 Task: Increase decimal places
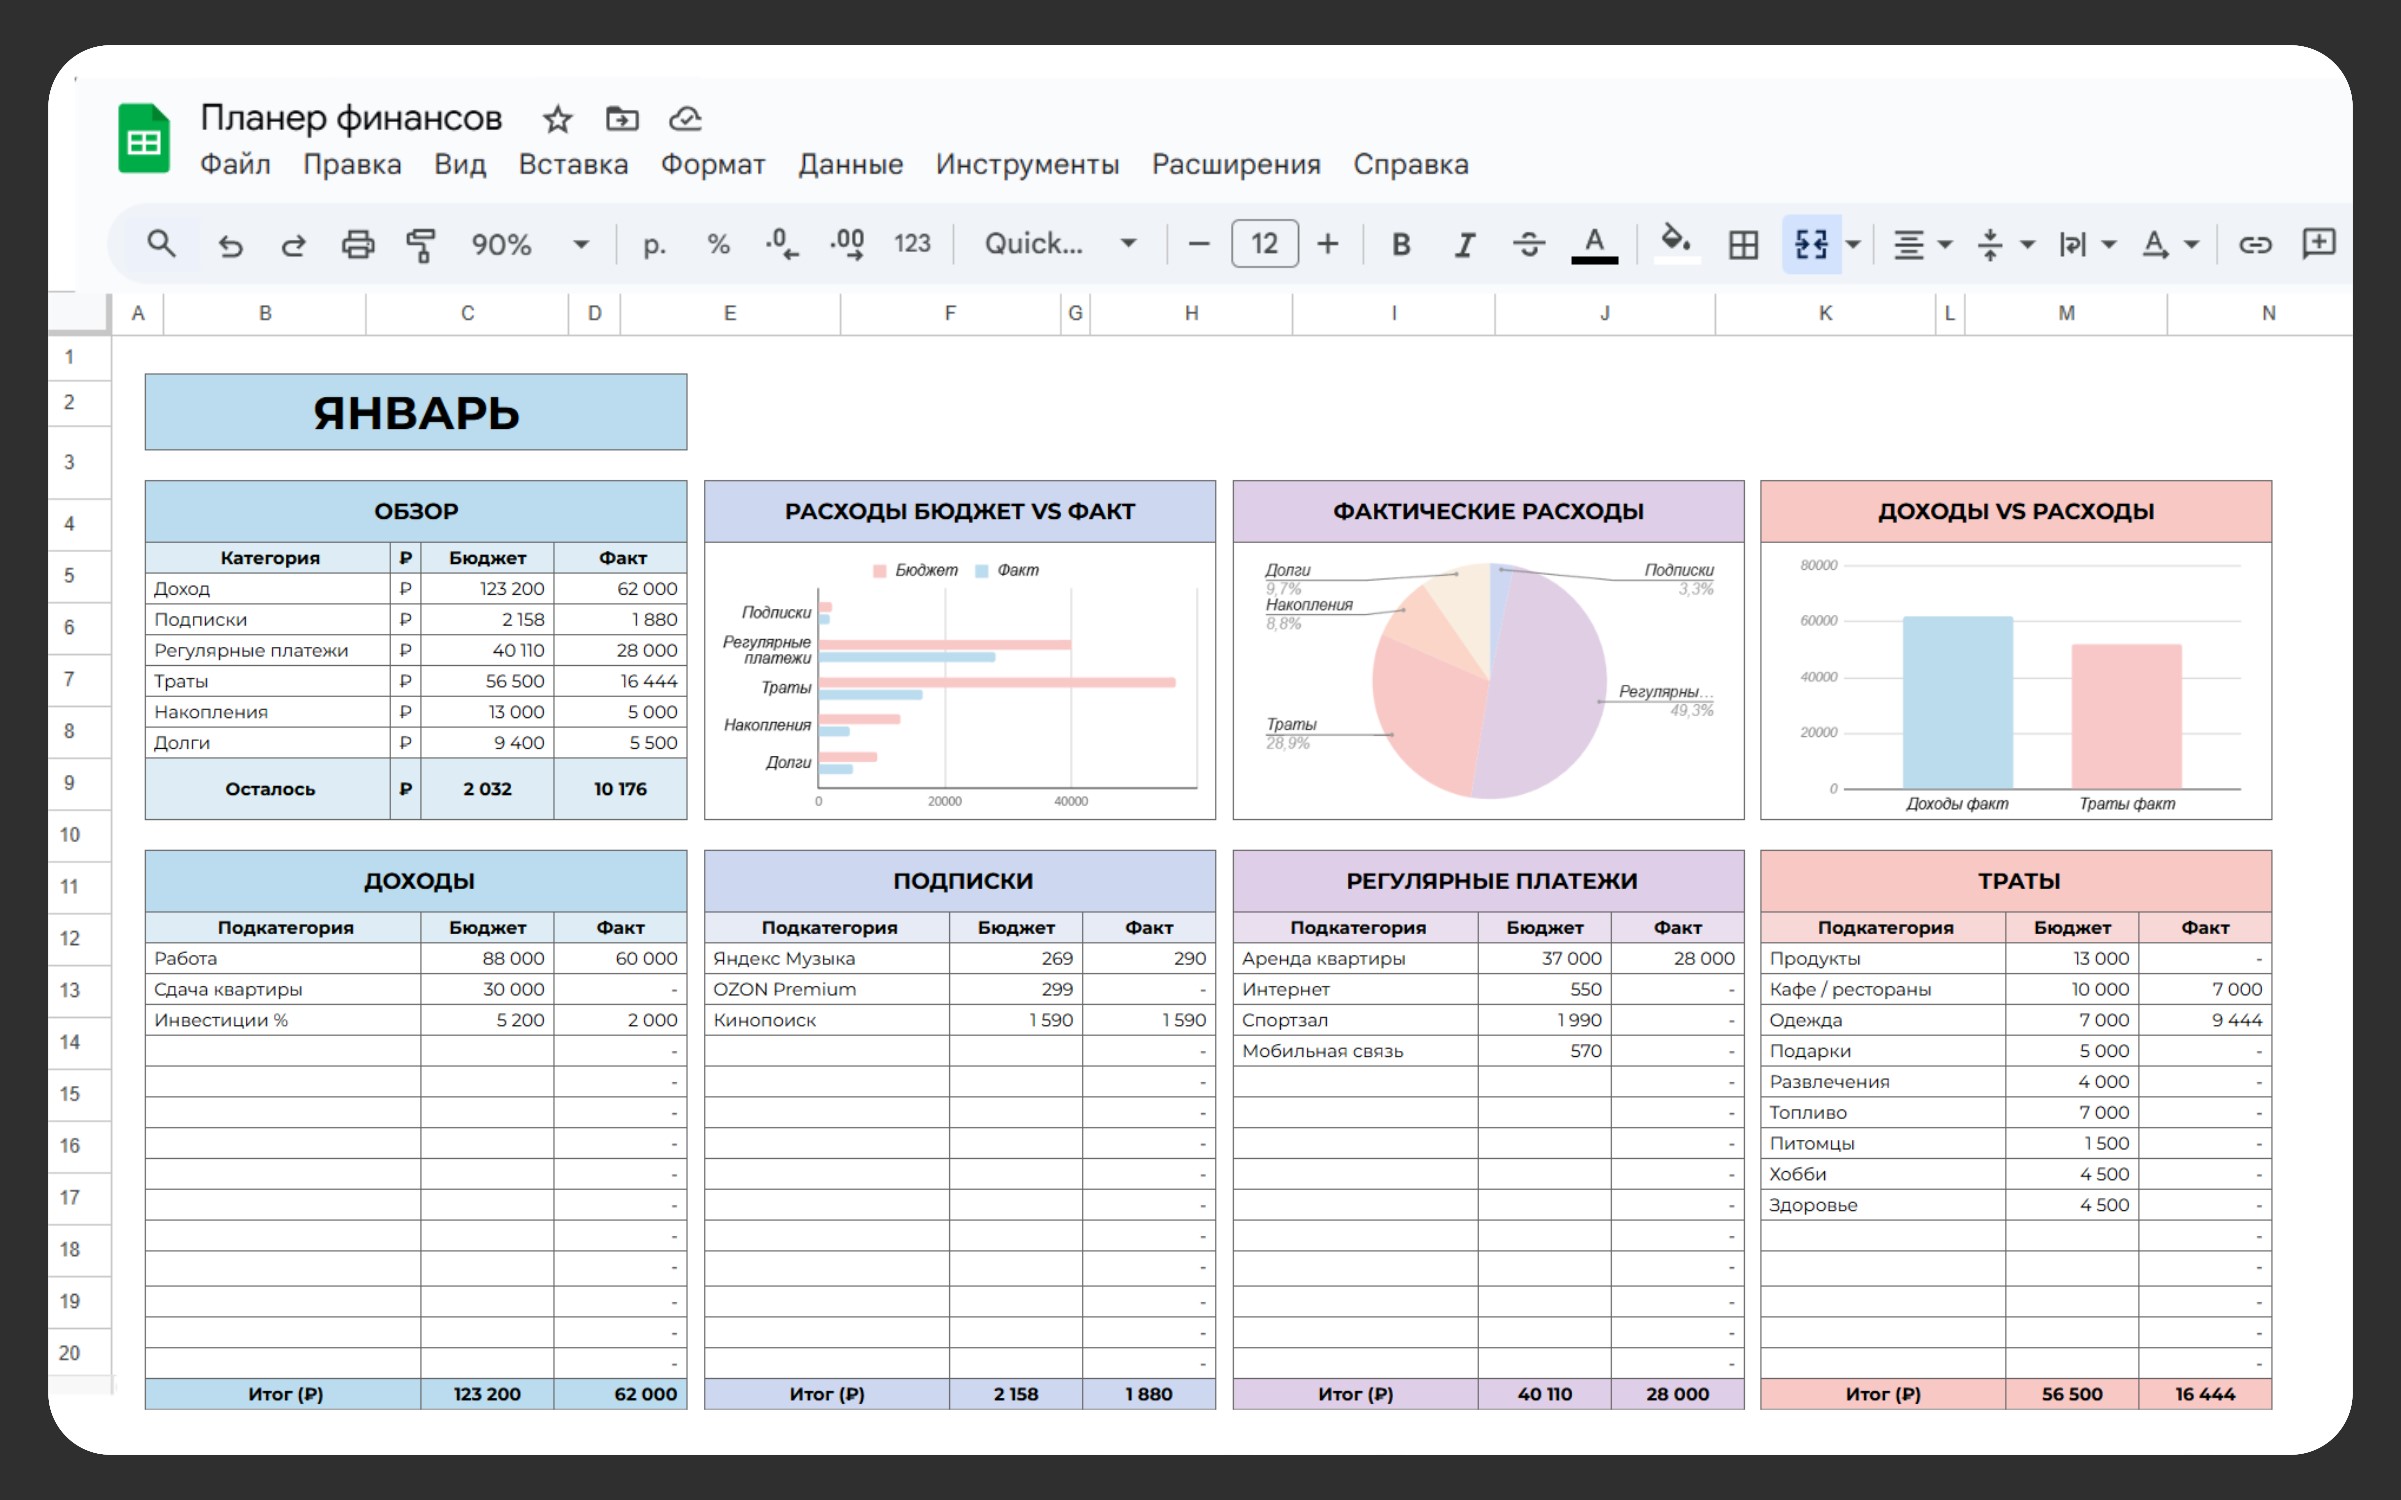click(x=847, y=244)
